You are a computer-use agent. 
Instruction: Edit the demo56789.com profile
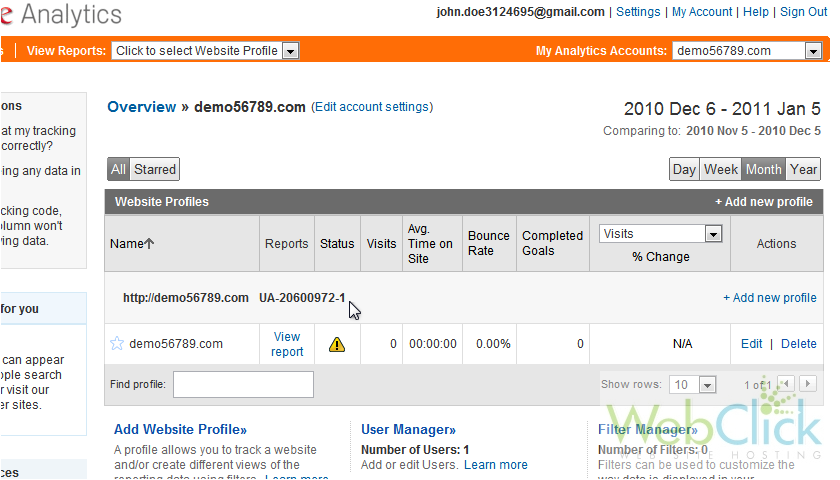(x=752, y=344)
